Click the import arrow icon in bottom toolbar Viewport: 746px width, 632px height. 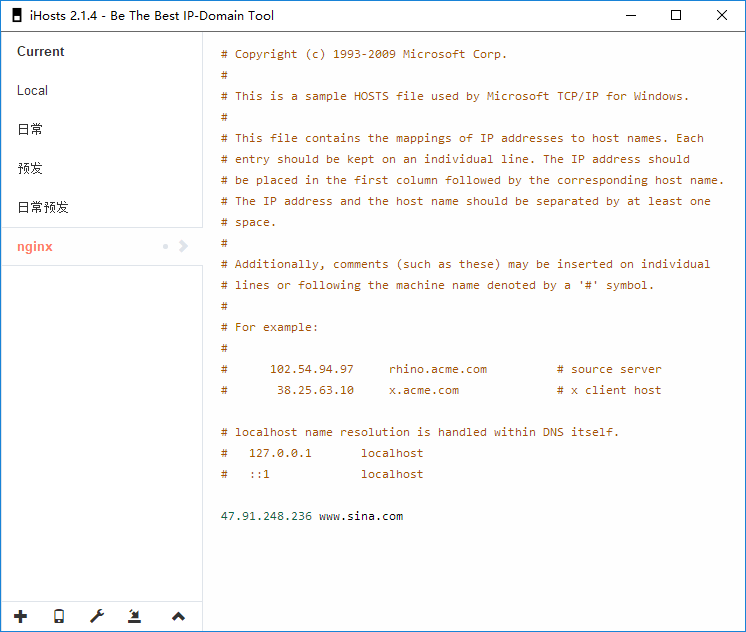134,616
